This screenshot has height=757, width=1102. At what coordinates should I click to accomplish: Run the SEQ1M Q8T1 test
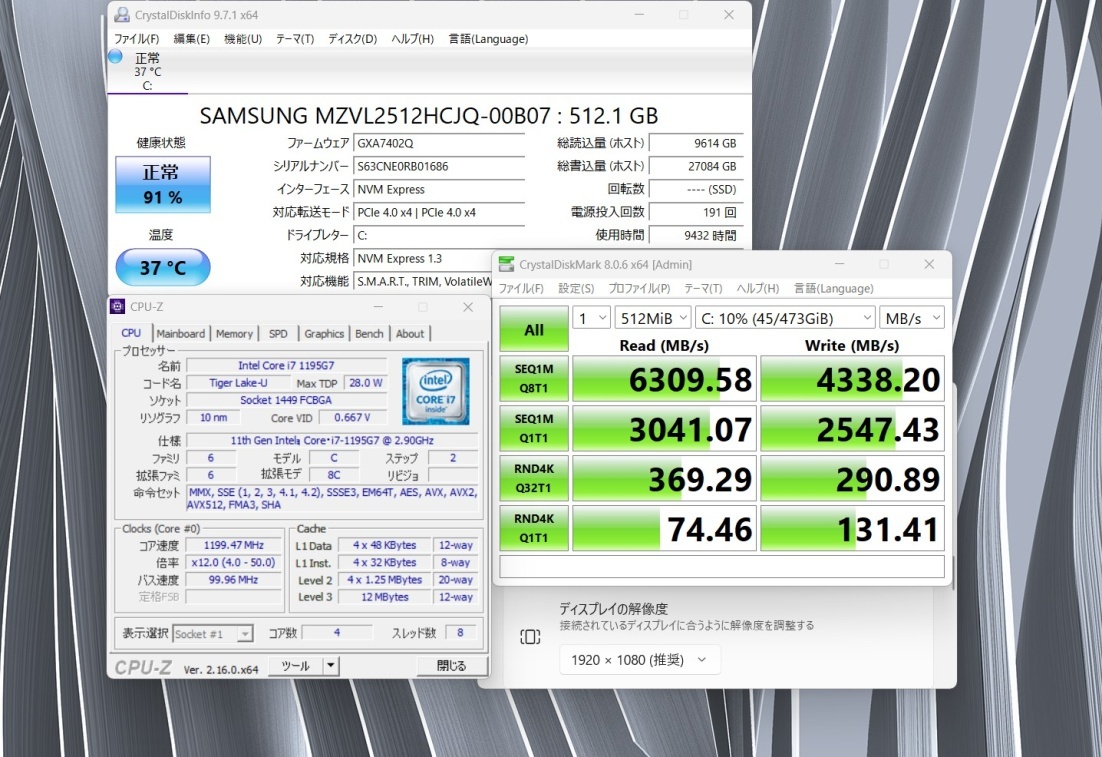pos(534,378)
